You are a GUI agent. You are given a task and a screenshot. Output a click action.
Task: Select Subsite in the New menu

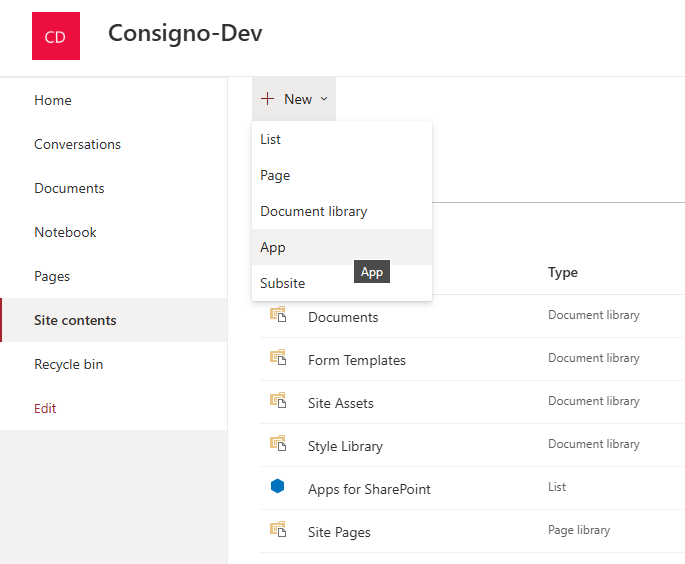point(342,283)
